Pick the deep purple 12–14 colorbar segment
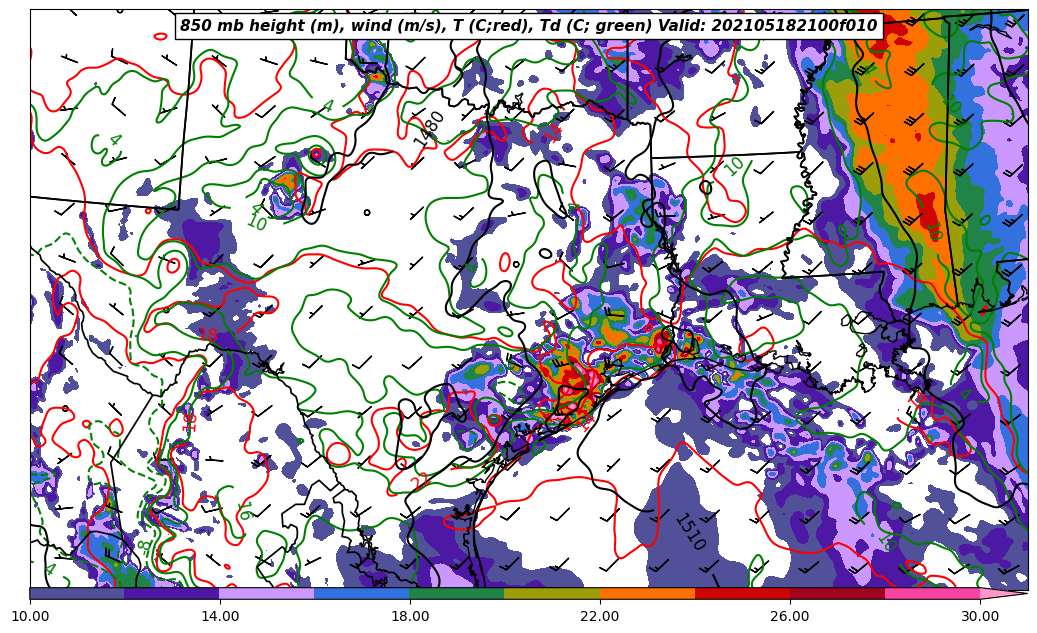This screenshot has width=1037, height=633. (x=172, y=593)
